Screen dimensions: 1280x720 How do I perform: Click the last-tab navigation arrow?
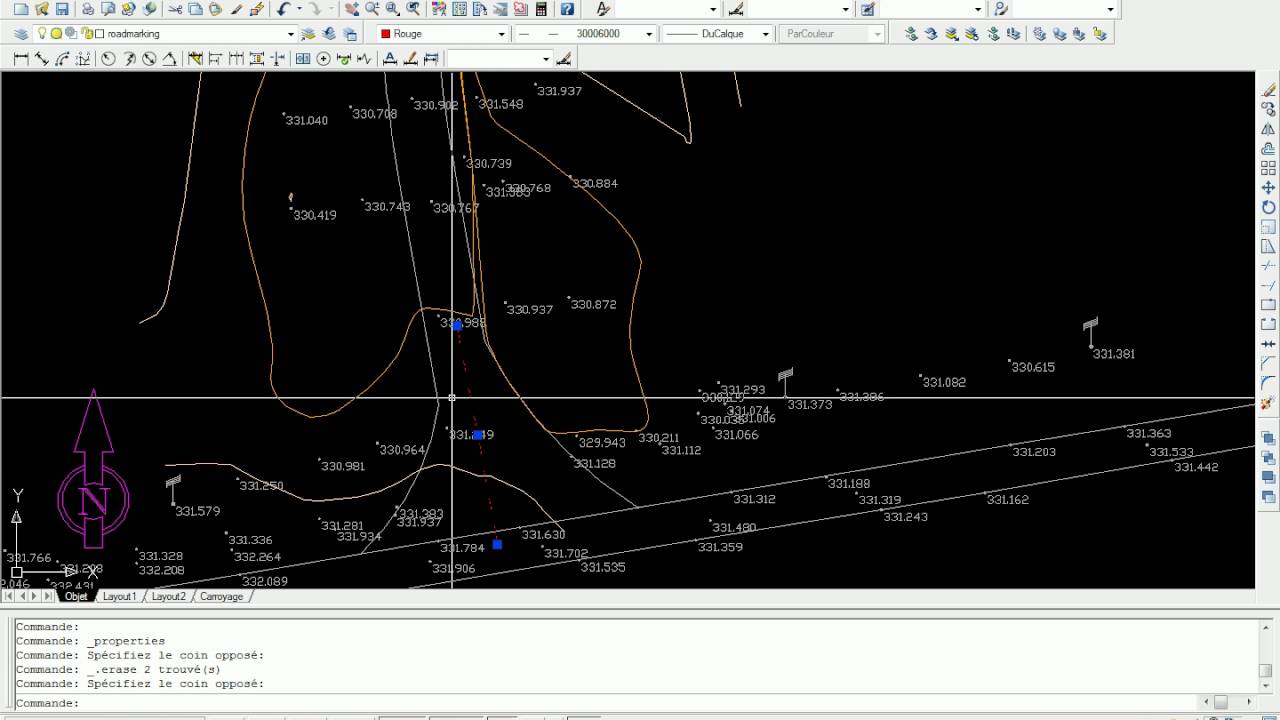[48, 596]
